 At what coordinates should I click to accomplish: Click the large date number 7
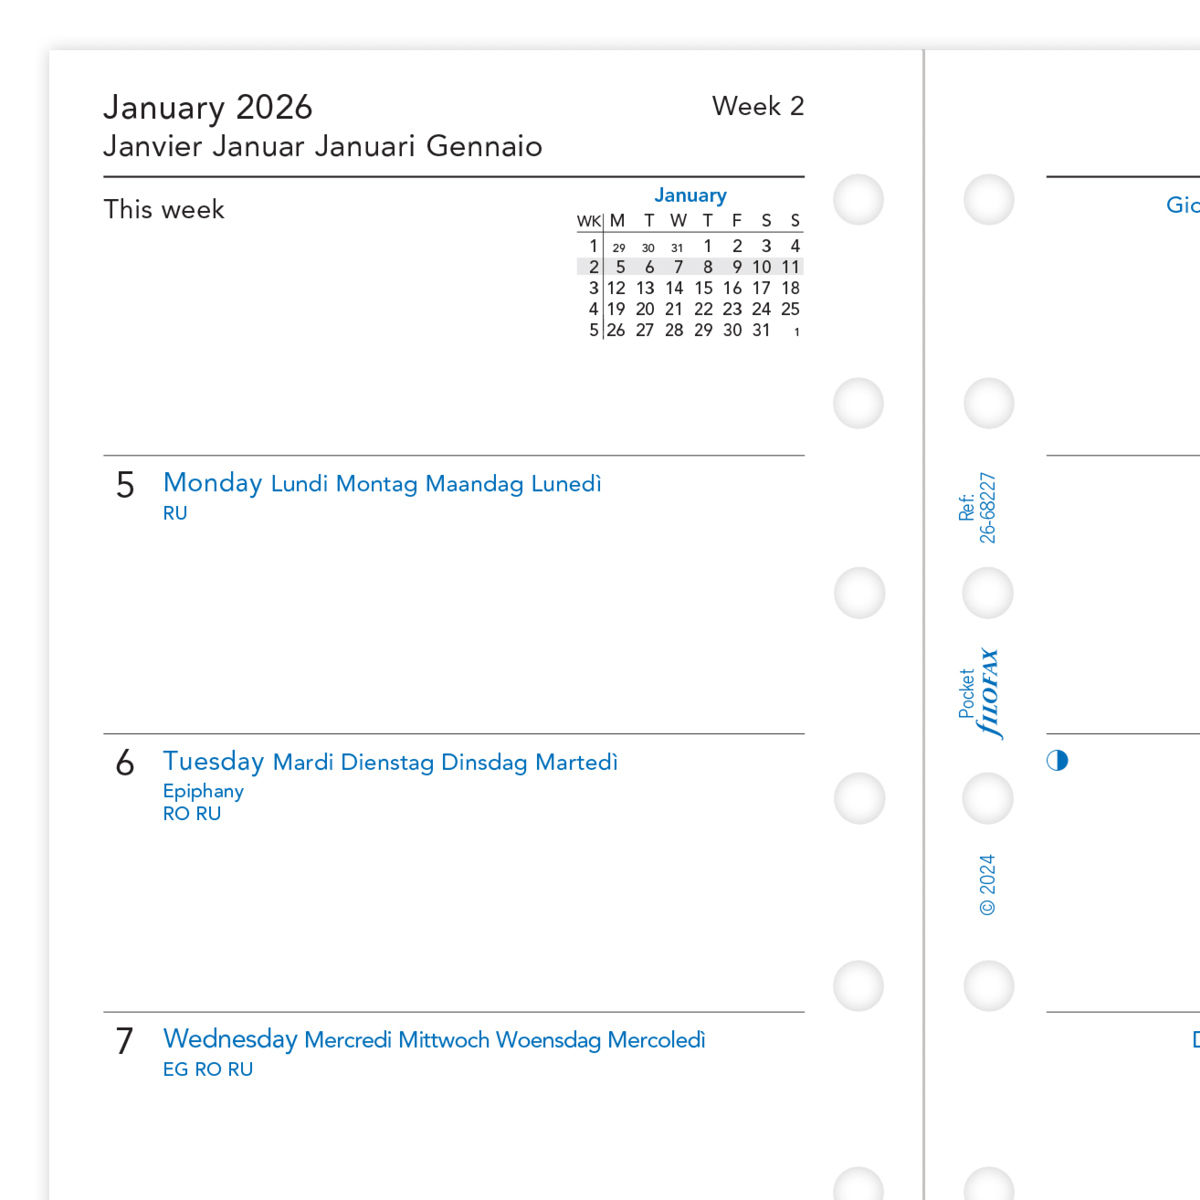pos(125,1042)
